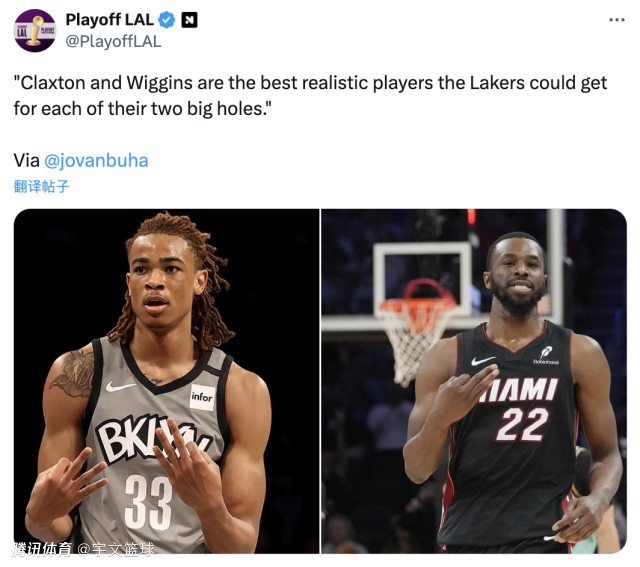The height and width of the screenshot is (567, 640).
Task: Open the Playoff LAL profile avatar
Action: pyautogui.click(x=35, y=31)
